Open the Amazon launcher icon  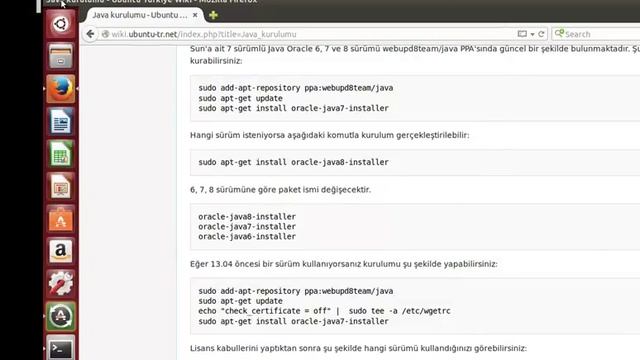tap(60, 251)
